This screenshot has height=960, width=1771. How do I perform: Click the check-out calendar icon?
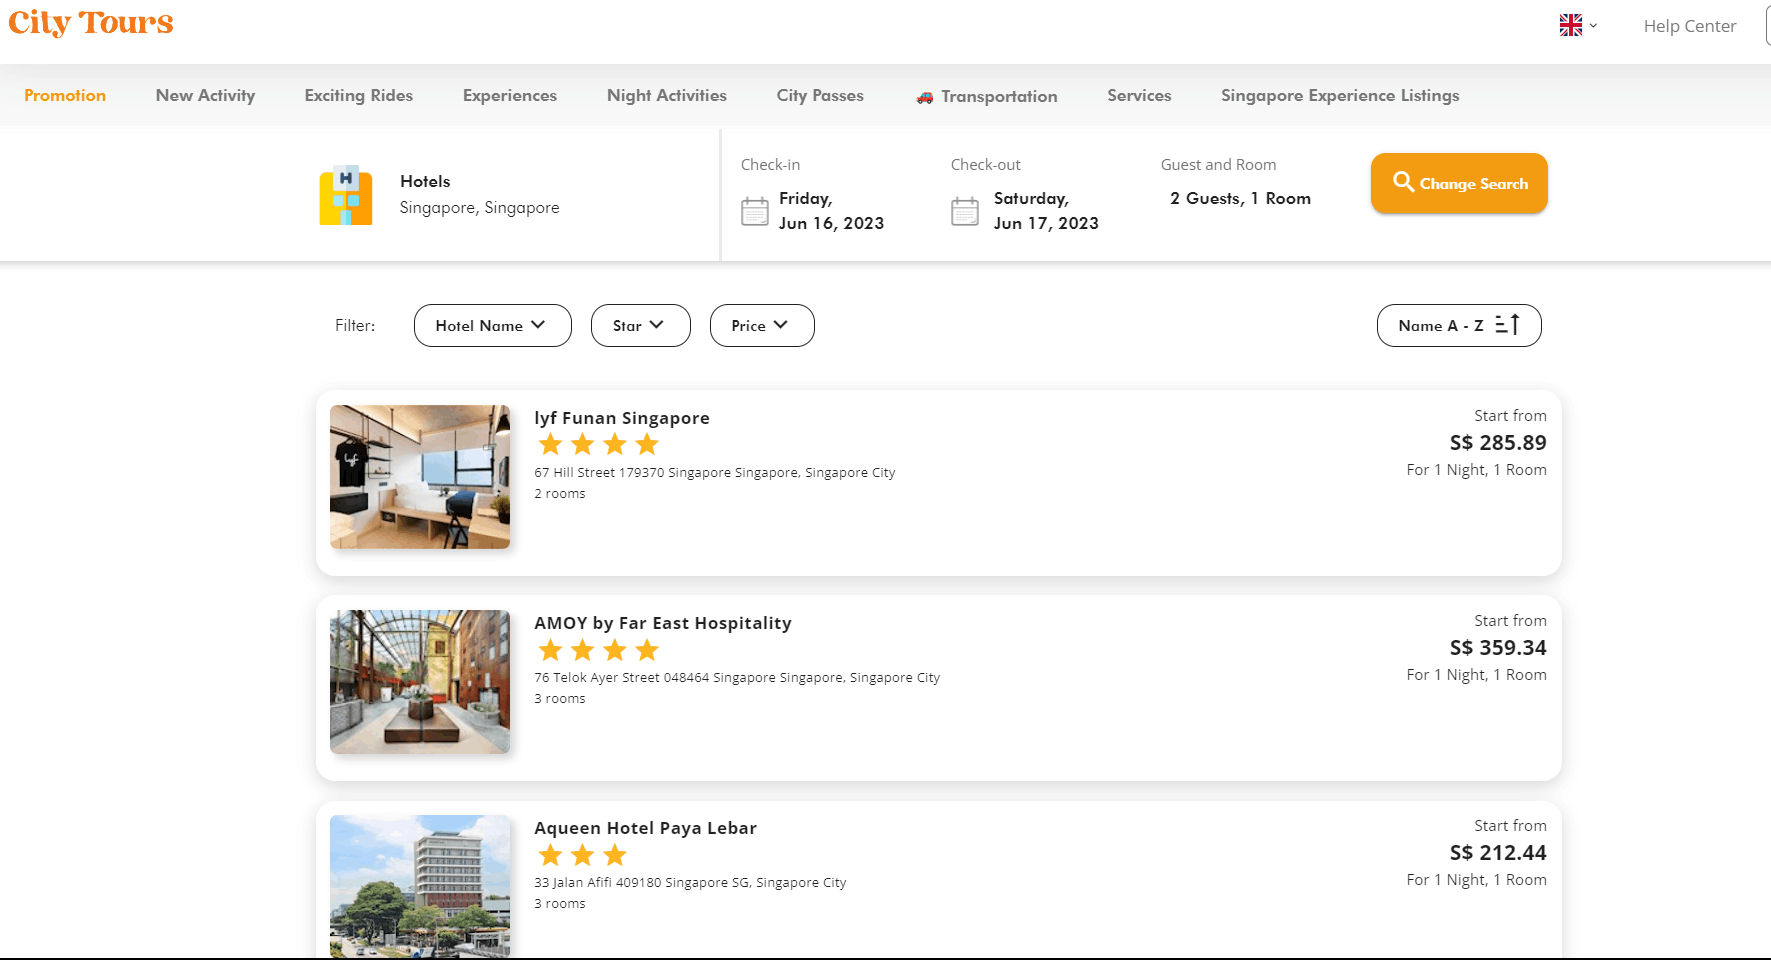(x=964, y=211)
